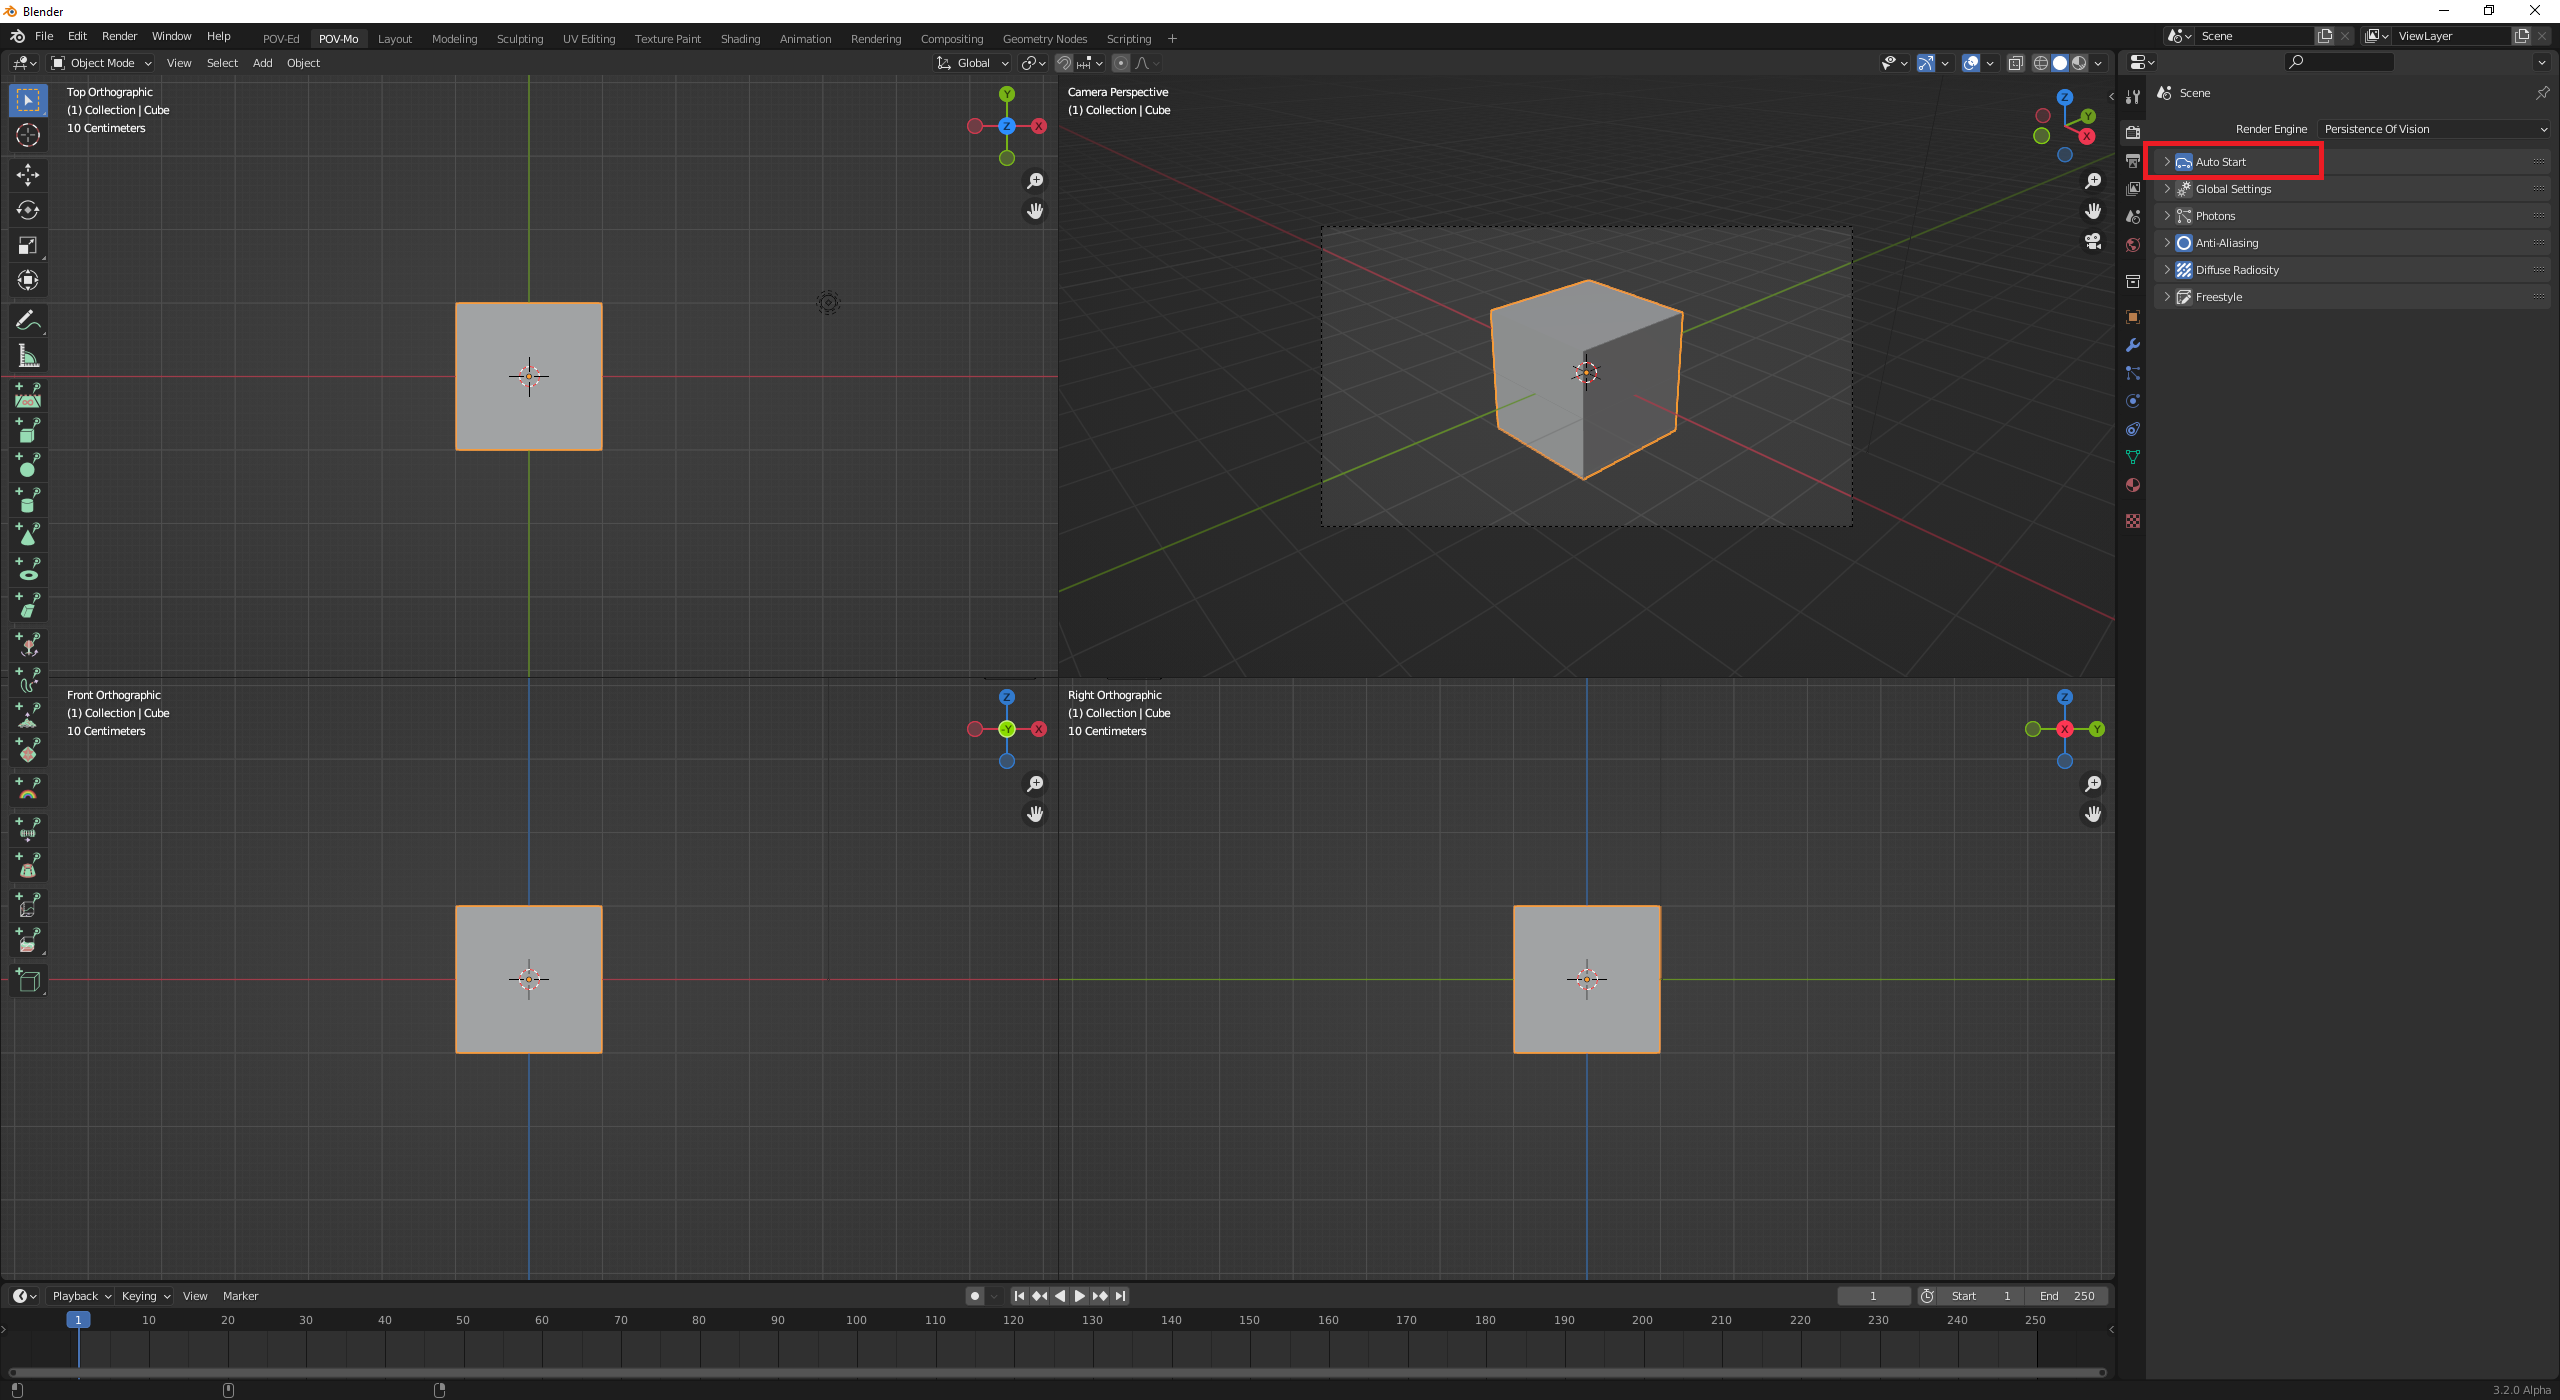Image resolution: width=2560 pixels, height=1400 pixels.
Task: Select the Move tool in toolbar
Action: point(28,175)
